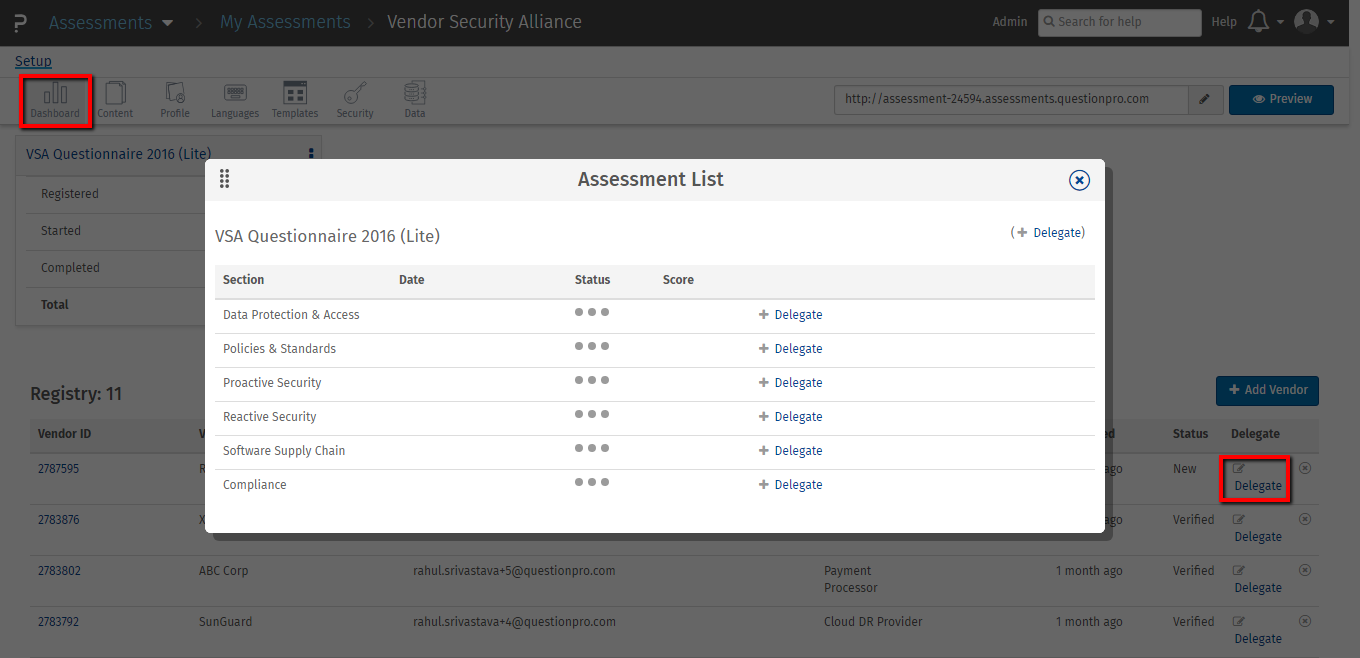
Task: Click the pencil icon beside assessment URL
Action: (1205, 99)
